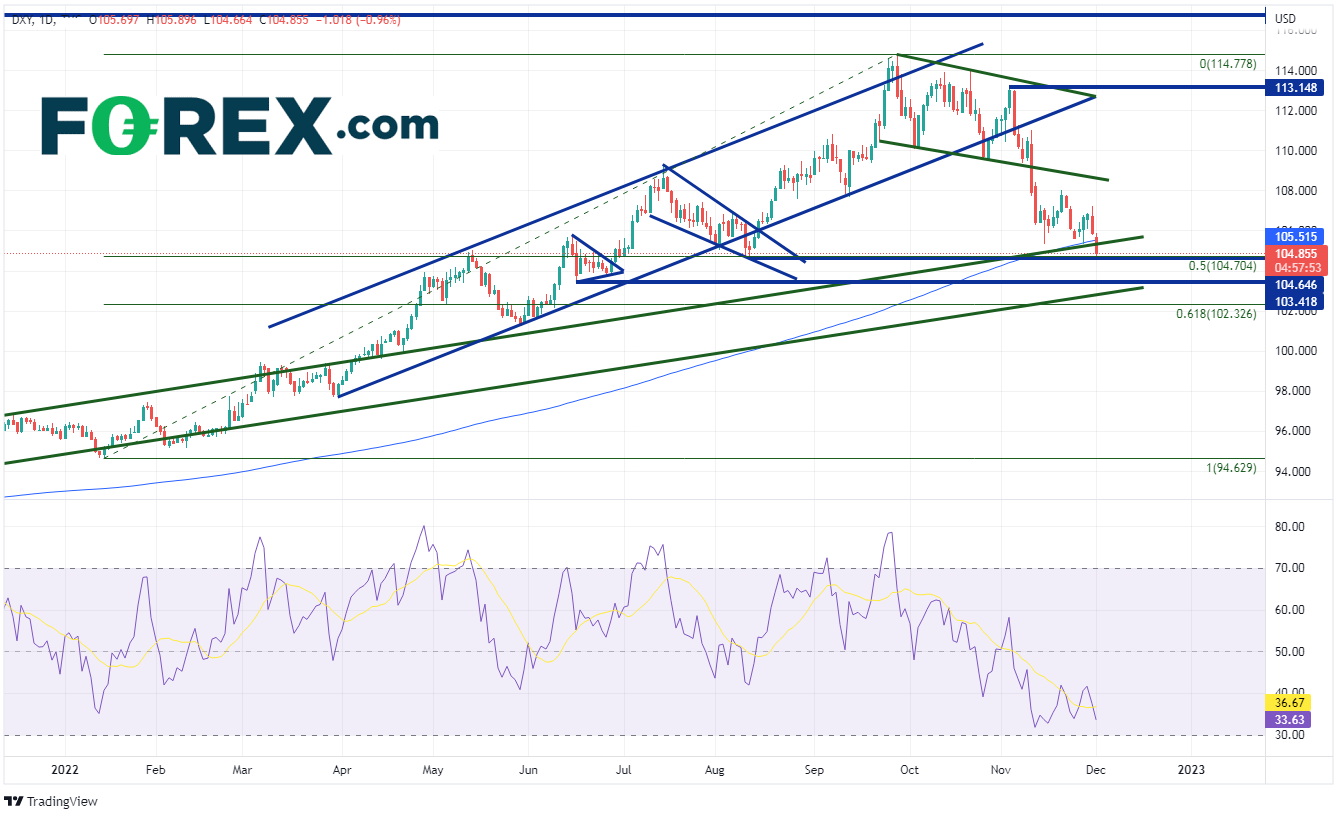Click the Dec marker on the time axis

pos(1096,771)
